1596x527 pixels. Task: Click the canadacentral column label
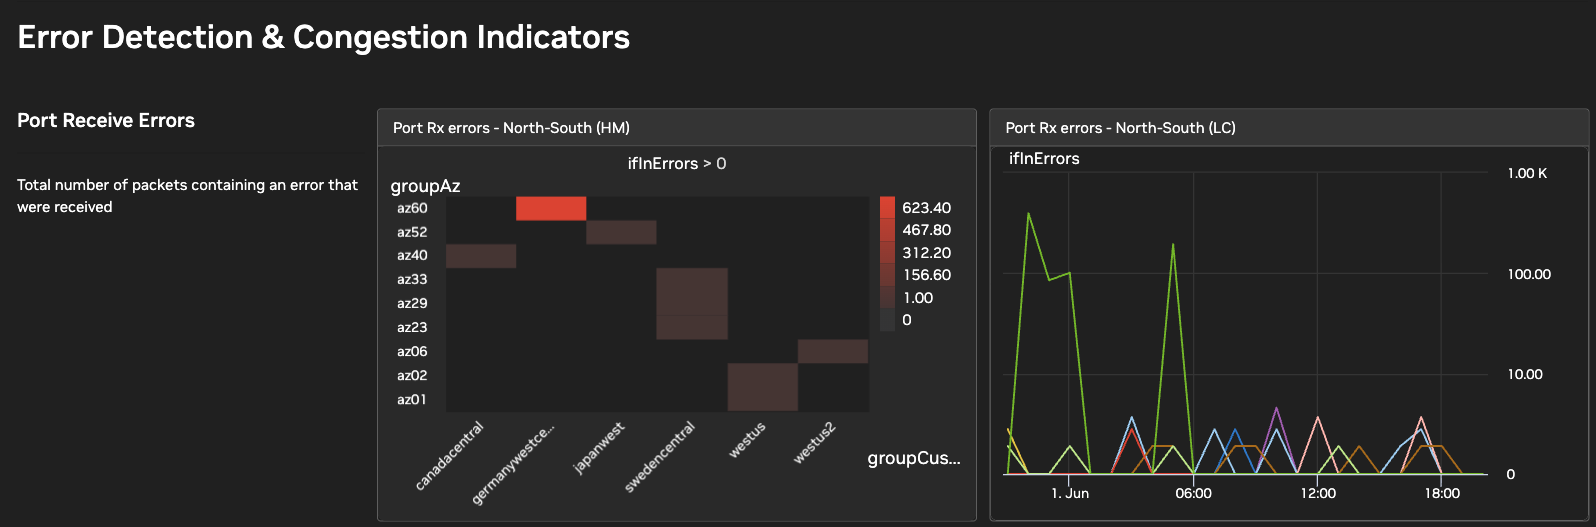point(450,456)
